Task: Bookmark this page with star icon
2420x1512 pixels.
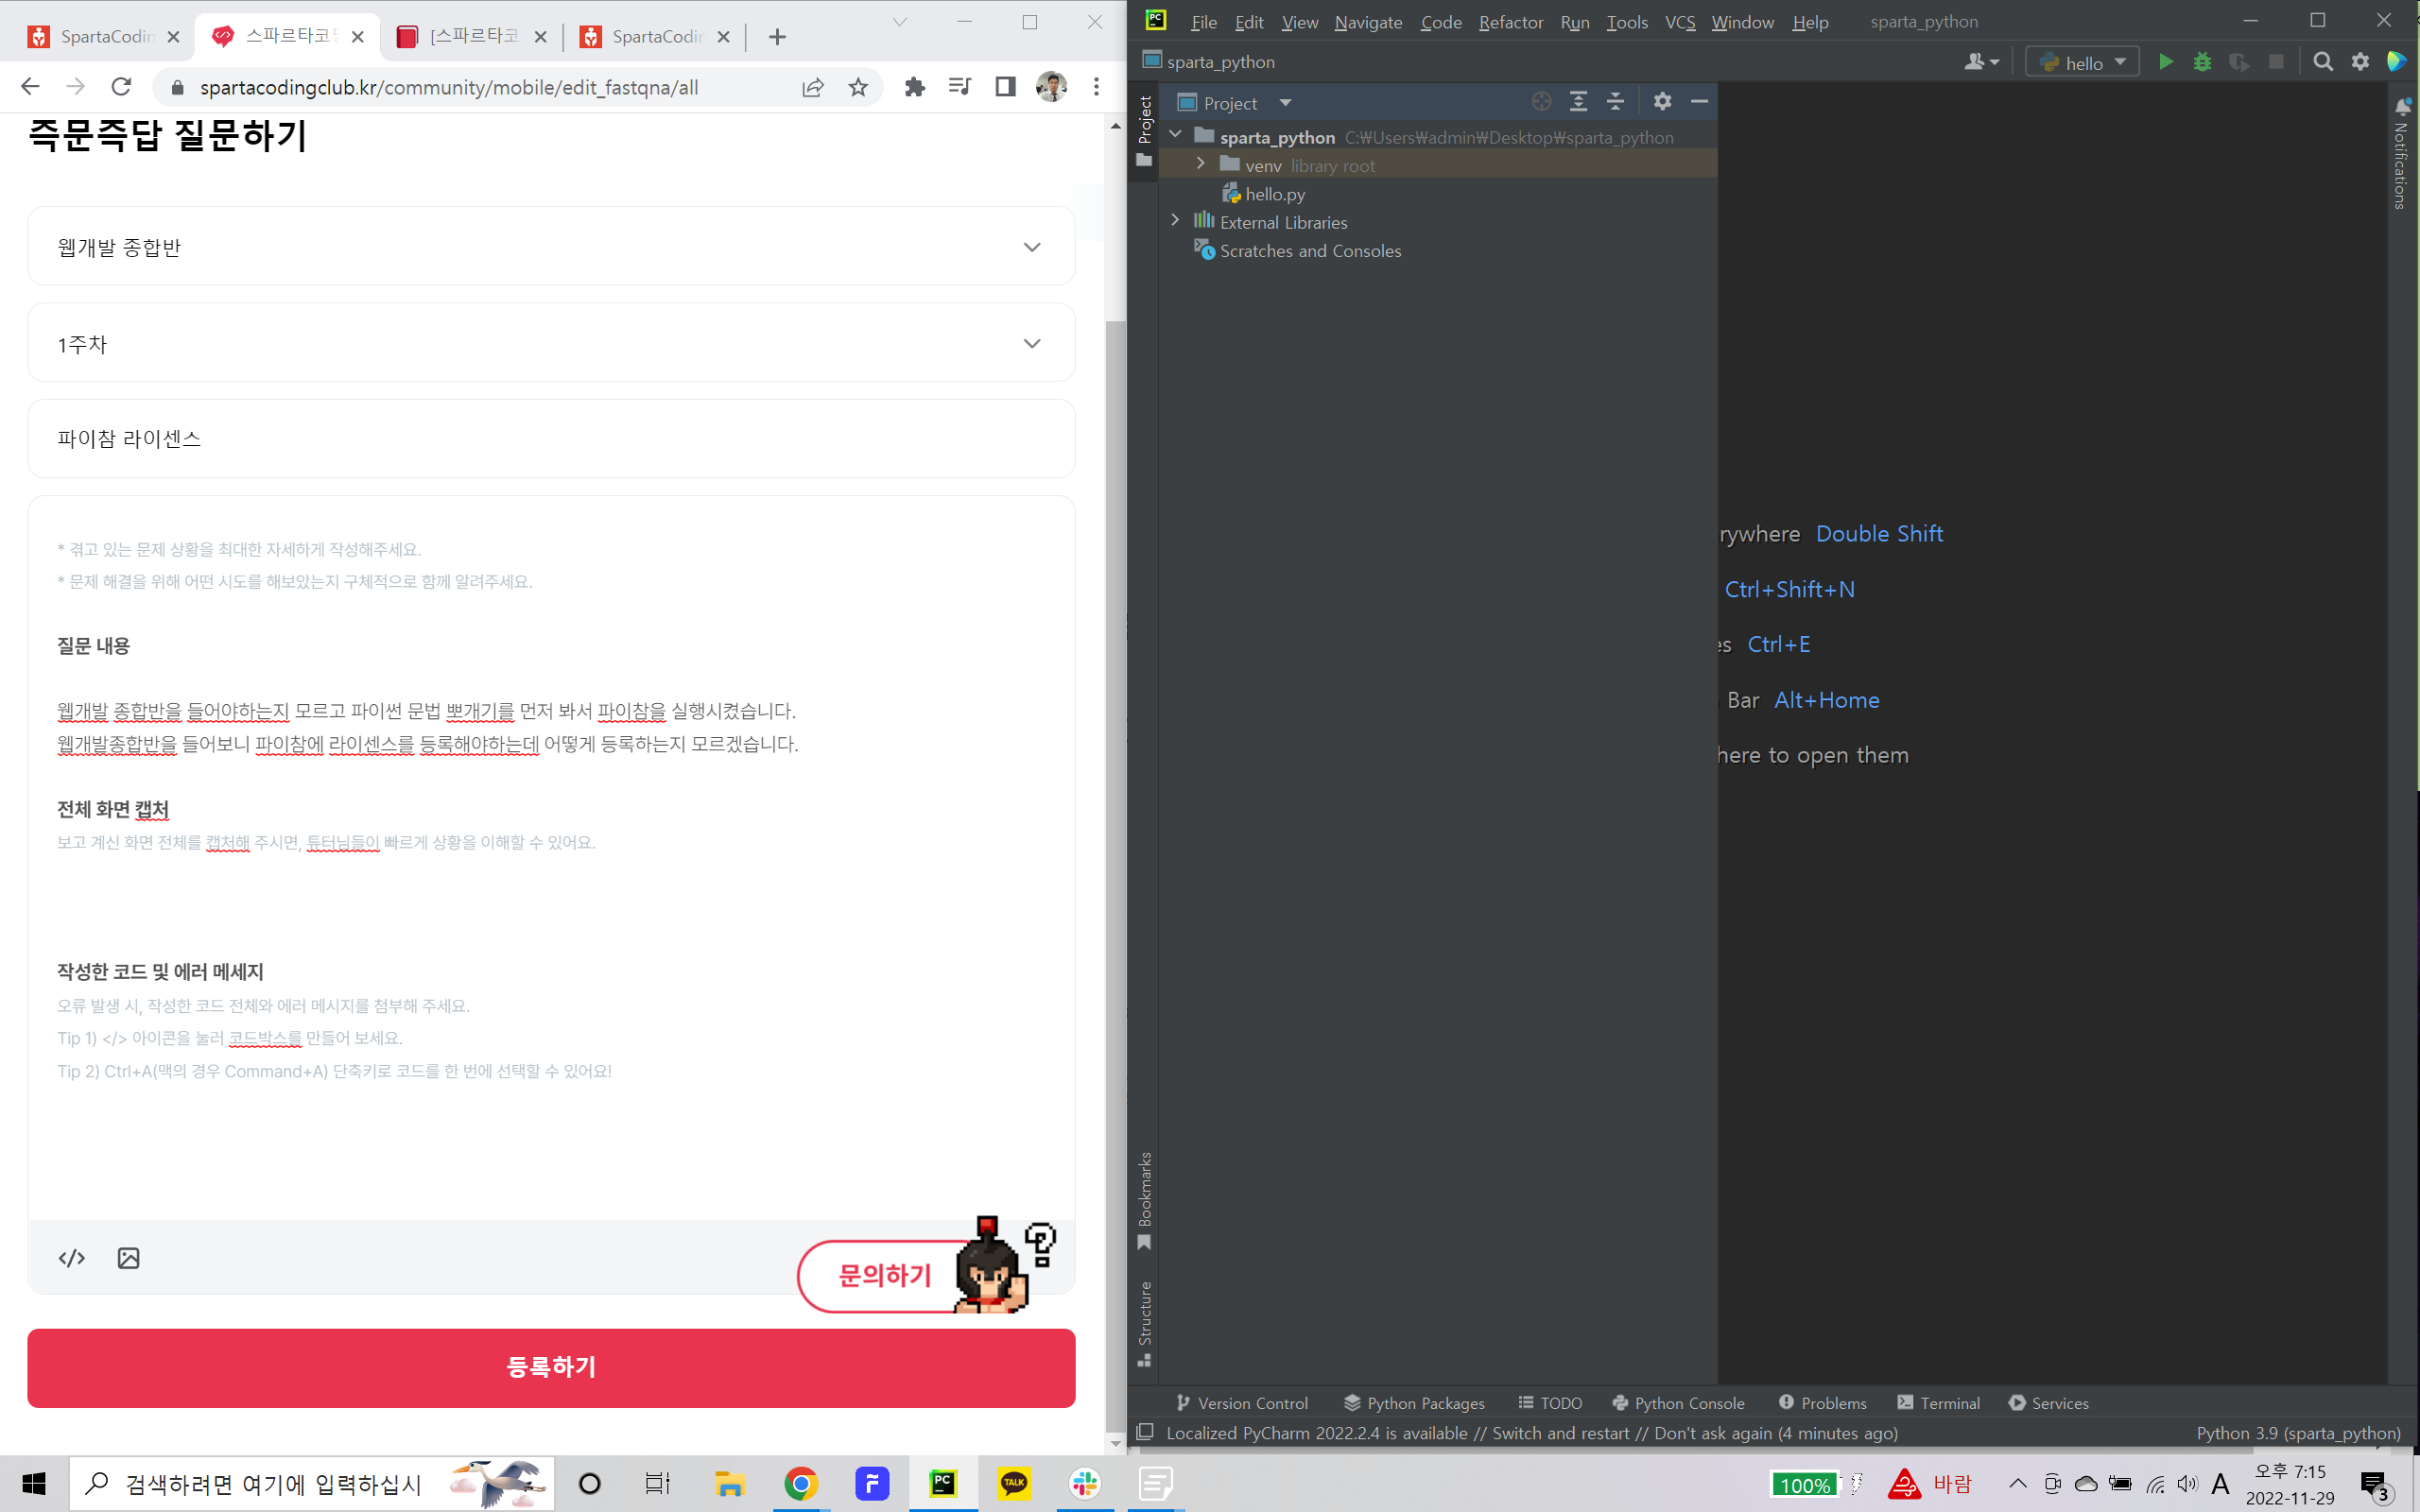Action: (858, 87)
